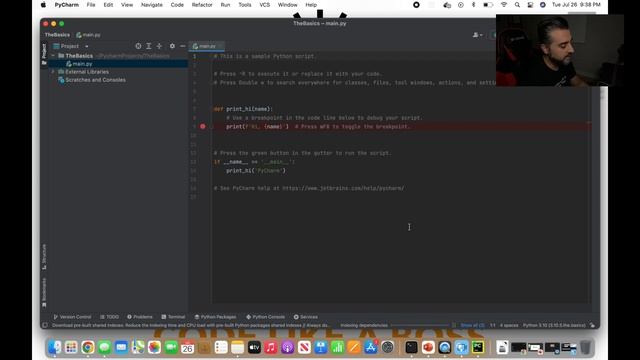This screenshot has height=360, width=640.
Task: Open Music app from the Dock
Action: [271, 347]
